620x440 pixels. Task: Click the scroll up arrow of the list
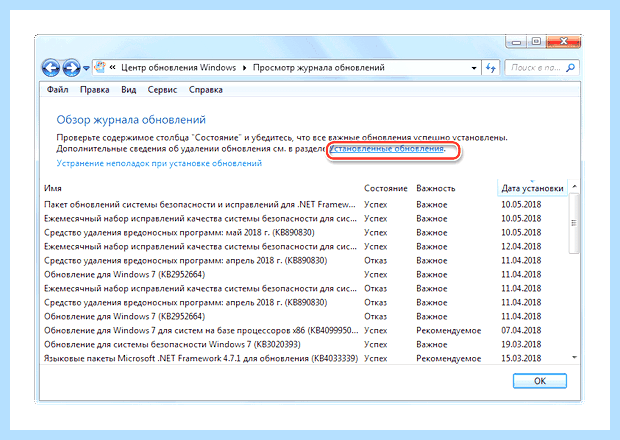pyautogui.click(x=575, y=186)
